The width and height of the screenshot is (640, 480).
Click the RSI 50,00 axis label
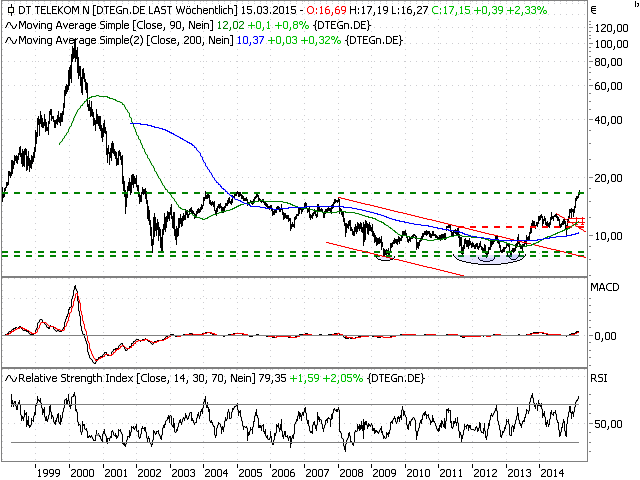tap(608, 424)
